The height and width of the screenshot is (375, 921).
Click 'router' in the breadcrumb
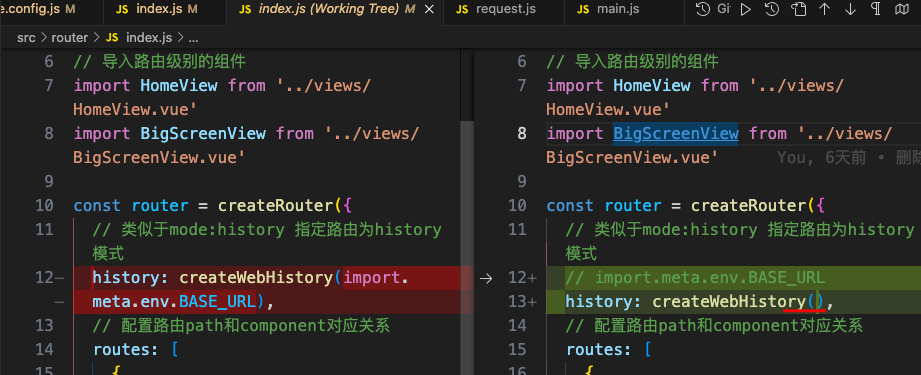tap(69, 38)
